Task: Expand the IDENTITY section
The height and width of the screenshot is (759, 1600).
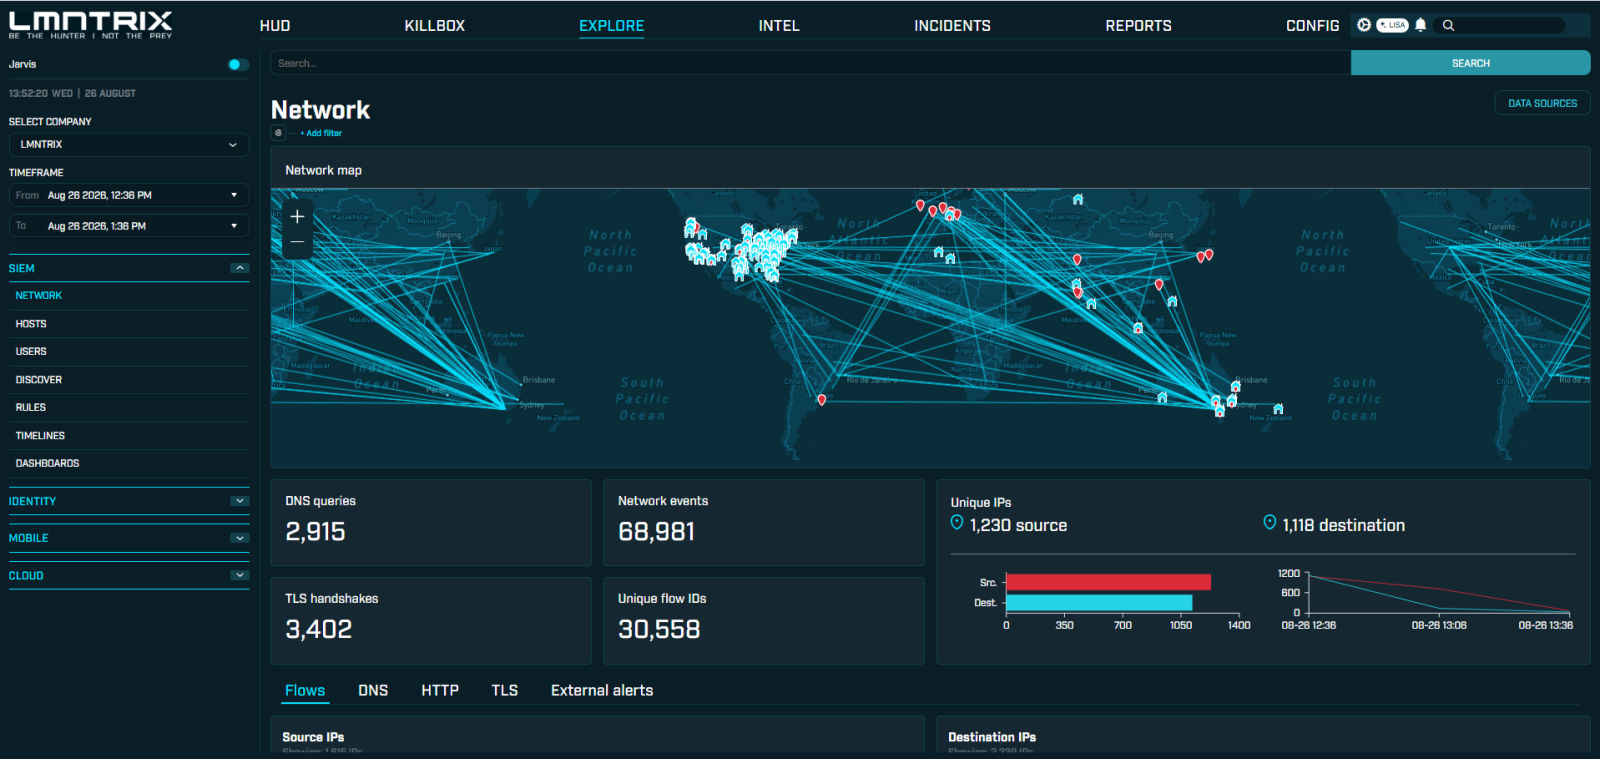Action: coord(239,501)
